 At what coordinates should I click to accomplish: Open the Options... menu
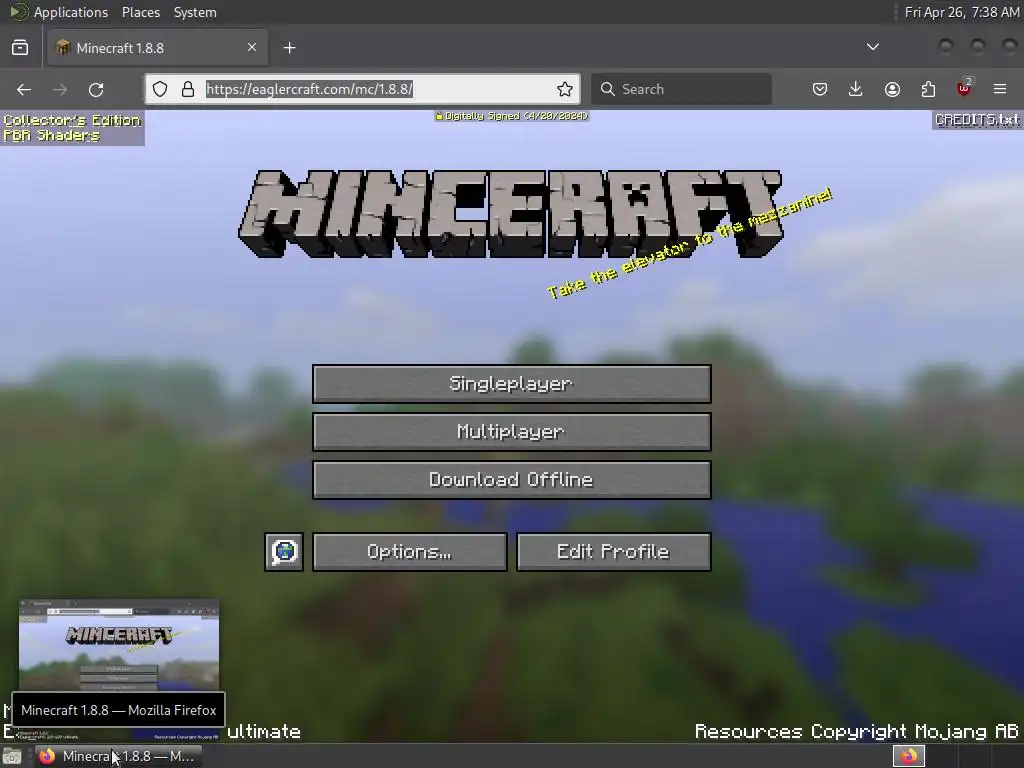(409, 552)
